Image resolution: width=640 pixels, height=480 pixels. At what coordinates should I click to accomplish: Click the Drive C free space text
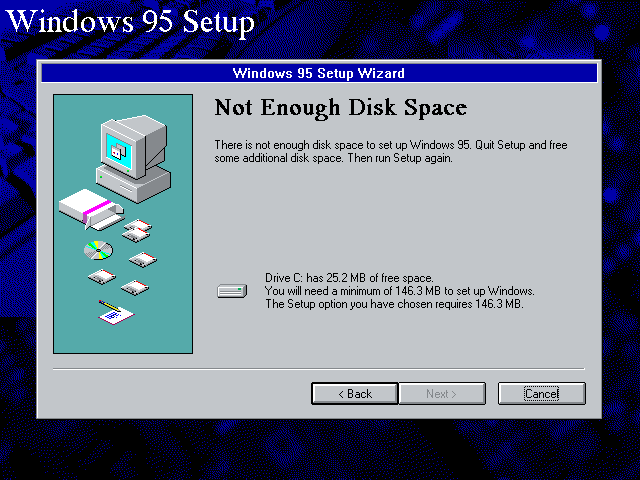(349, 278)
